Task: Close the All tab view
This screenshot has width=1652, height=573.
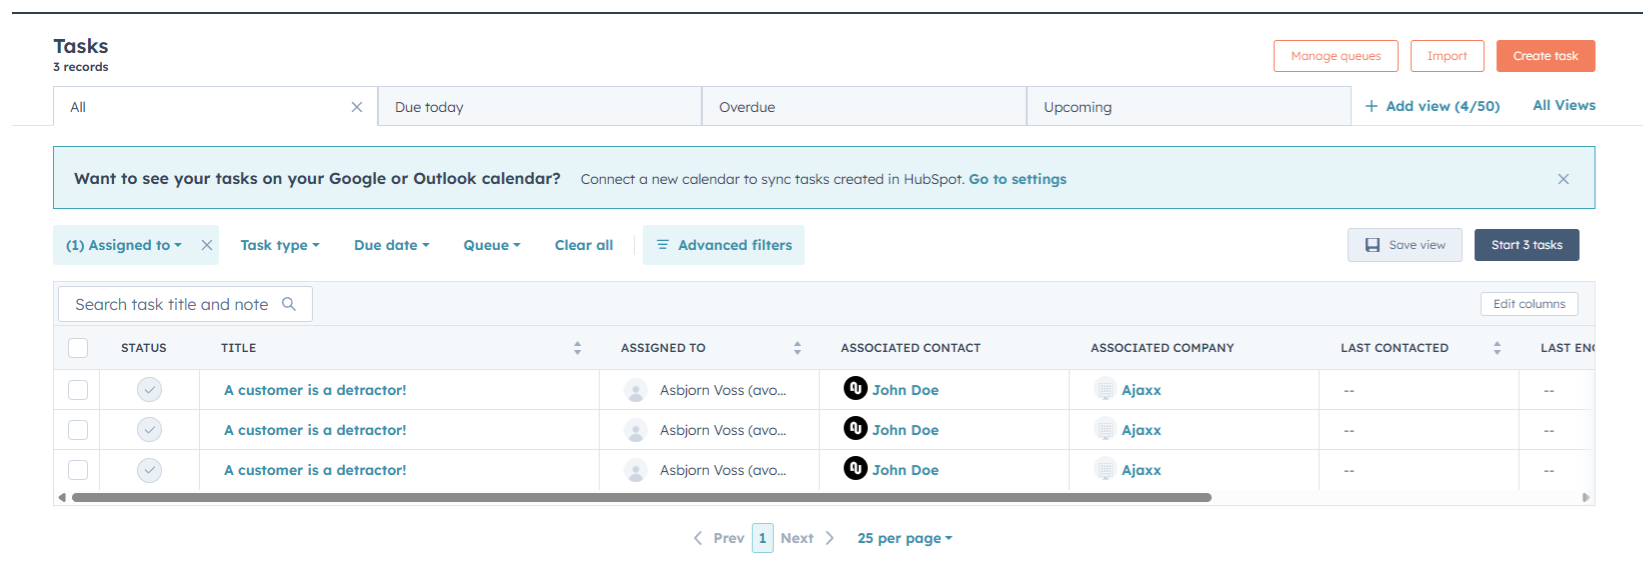Action: pyautogui.click(x=357, y=107)
